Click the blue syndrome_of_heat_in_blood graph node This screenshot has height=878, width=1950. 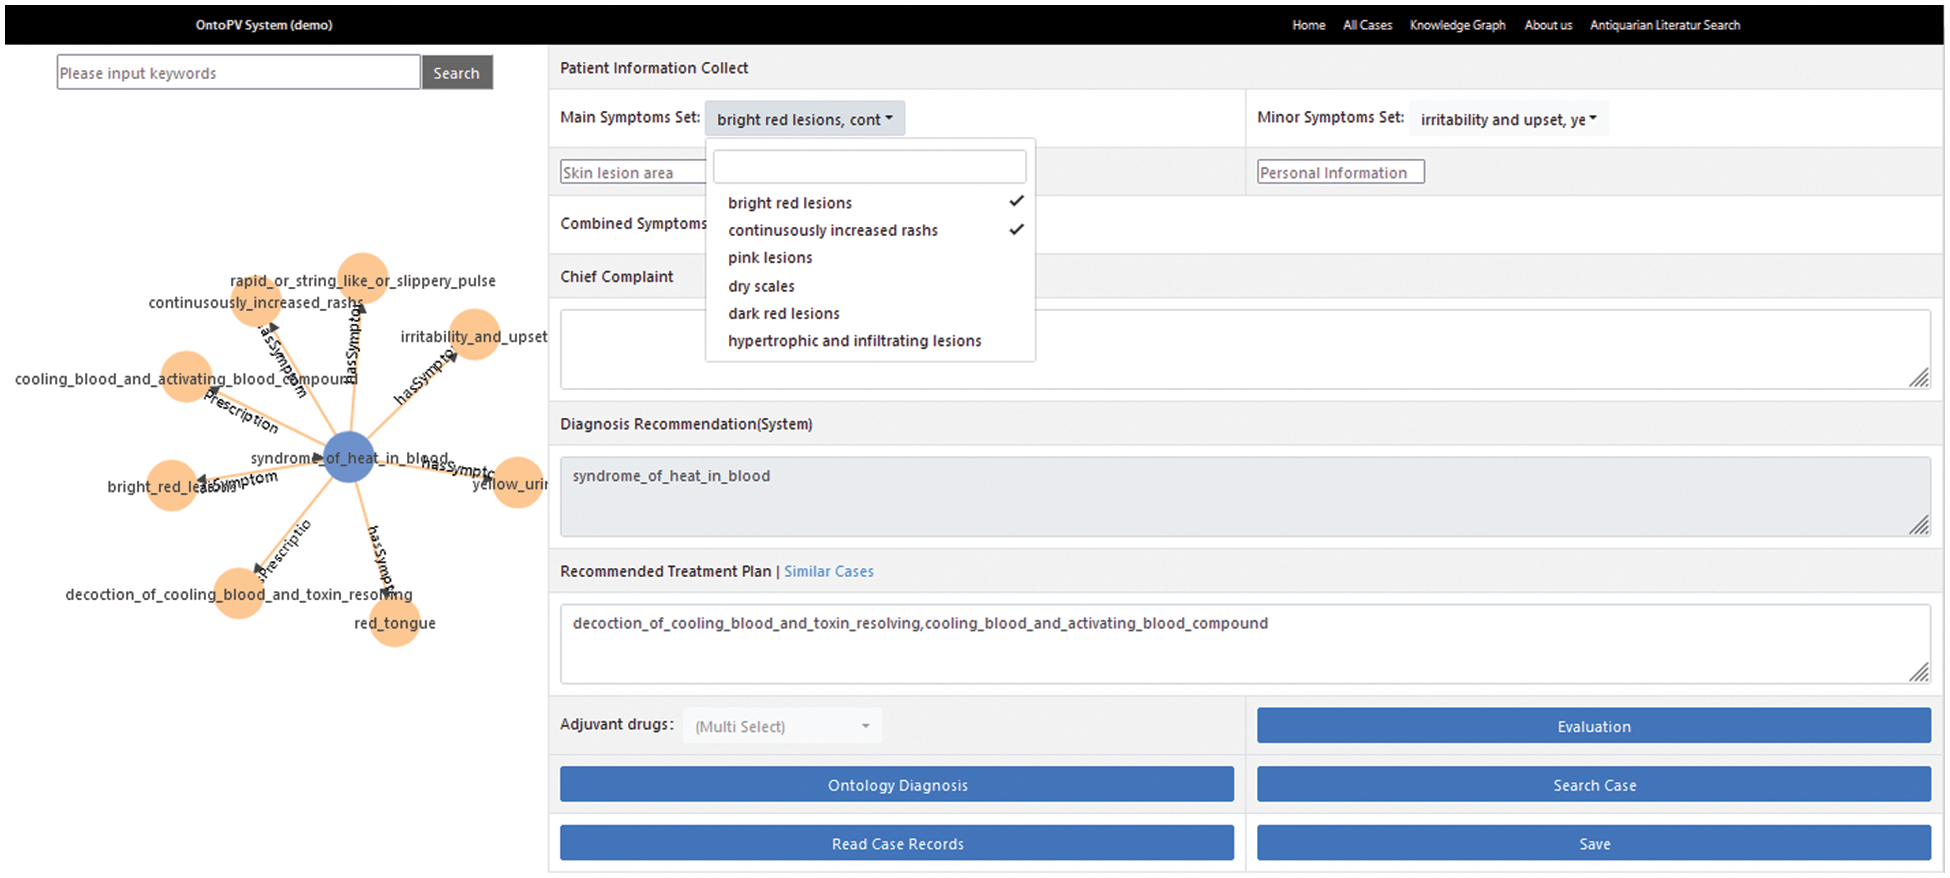click(x=349, y=457)
